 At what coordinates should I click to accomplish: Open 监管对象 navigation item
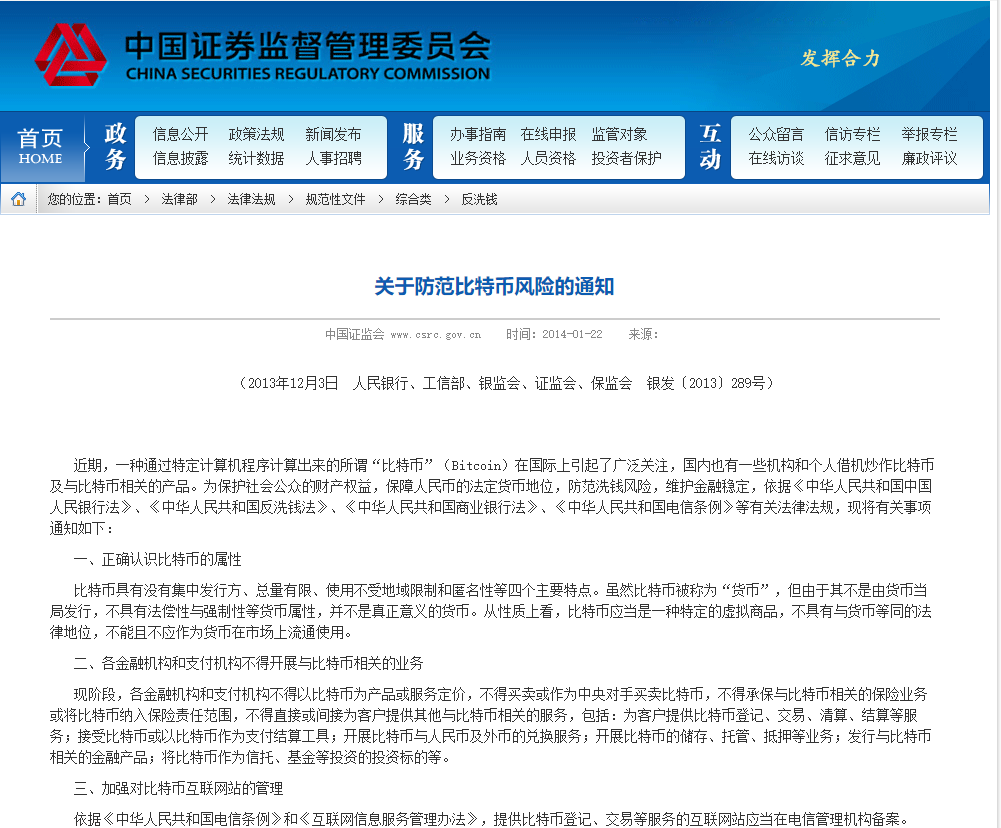[x=619, y=134]
